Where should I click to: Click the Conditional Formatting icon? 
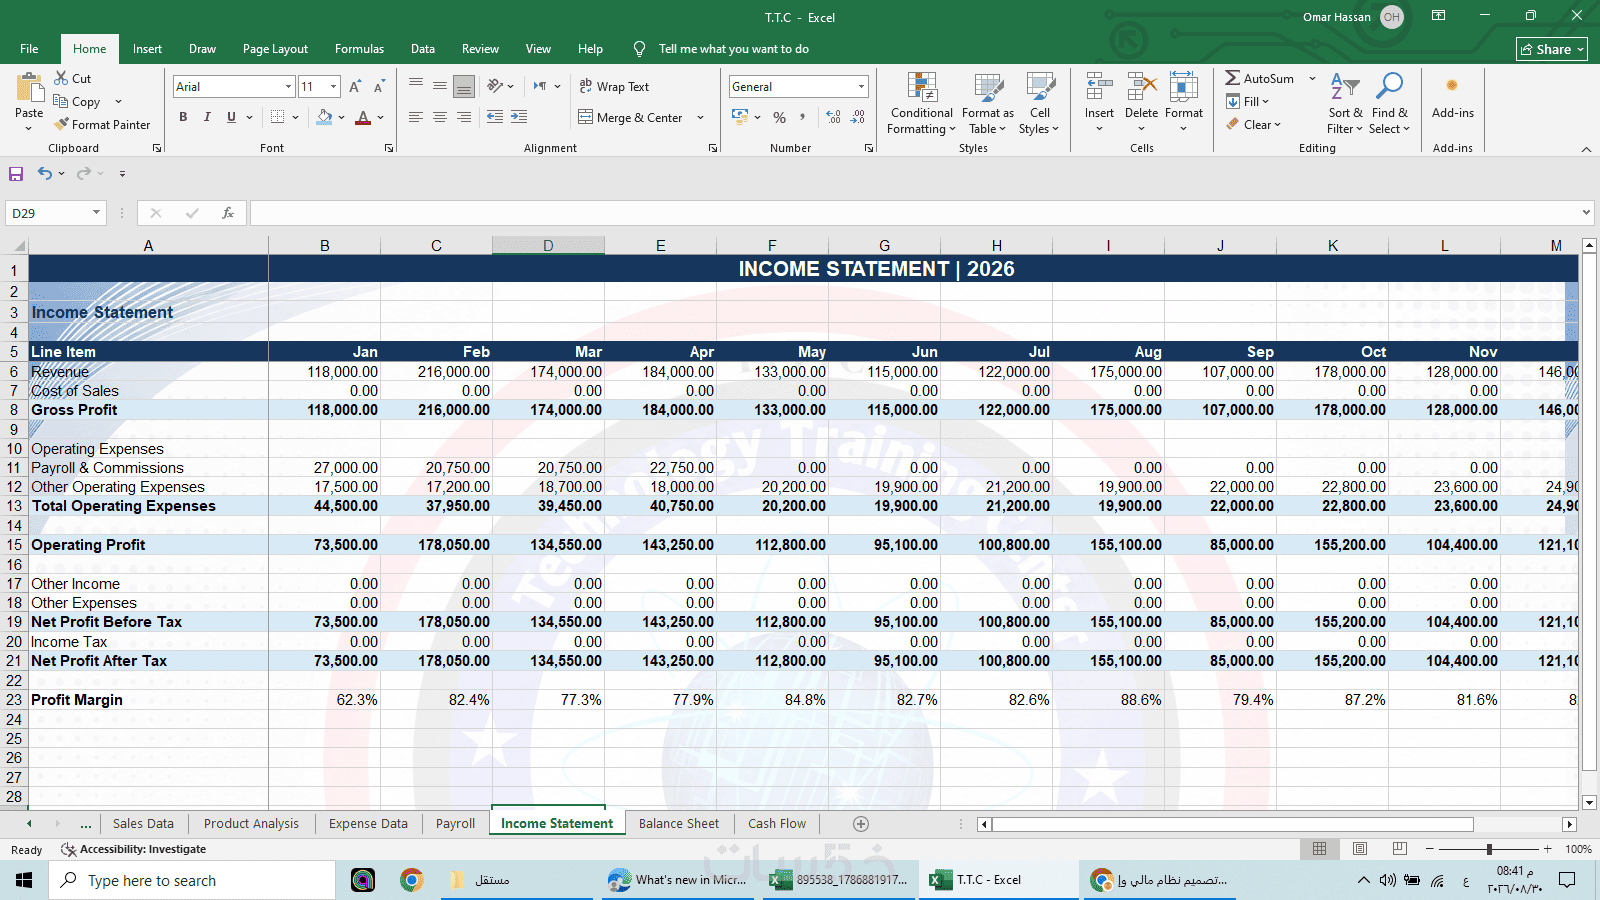point(922,87)
